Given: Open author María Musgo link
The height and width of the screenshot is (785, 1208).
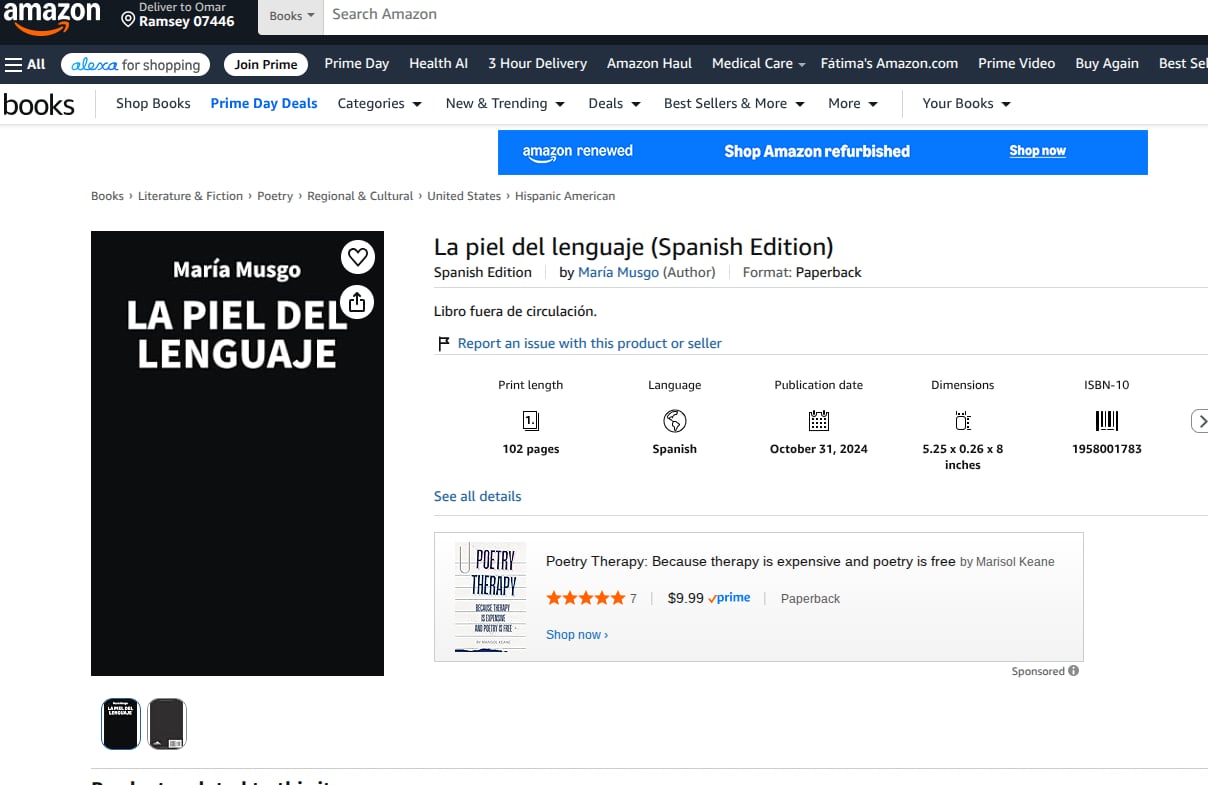Looking at the screenshot, I should [618, 272].
